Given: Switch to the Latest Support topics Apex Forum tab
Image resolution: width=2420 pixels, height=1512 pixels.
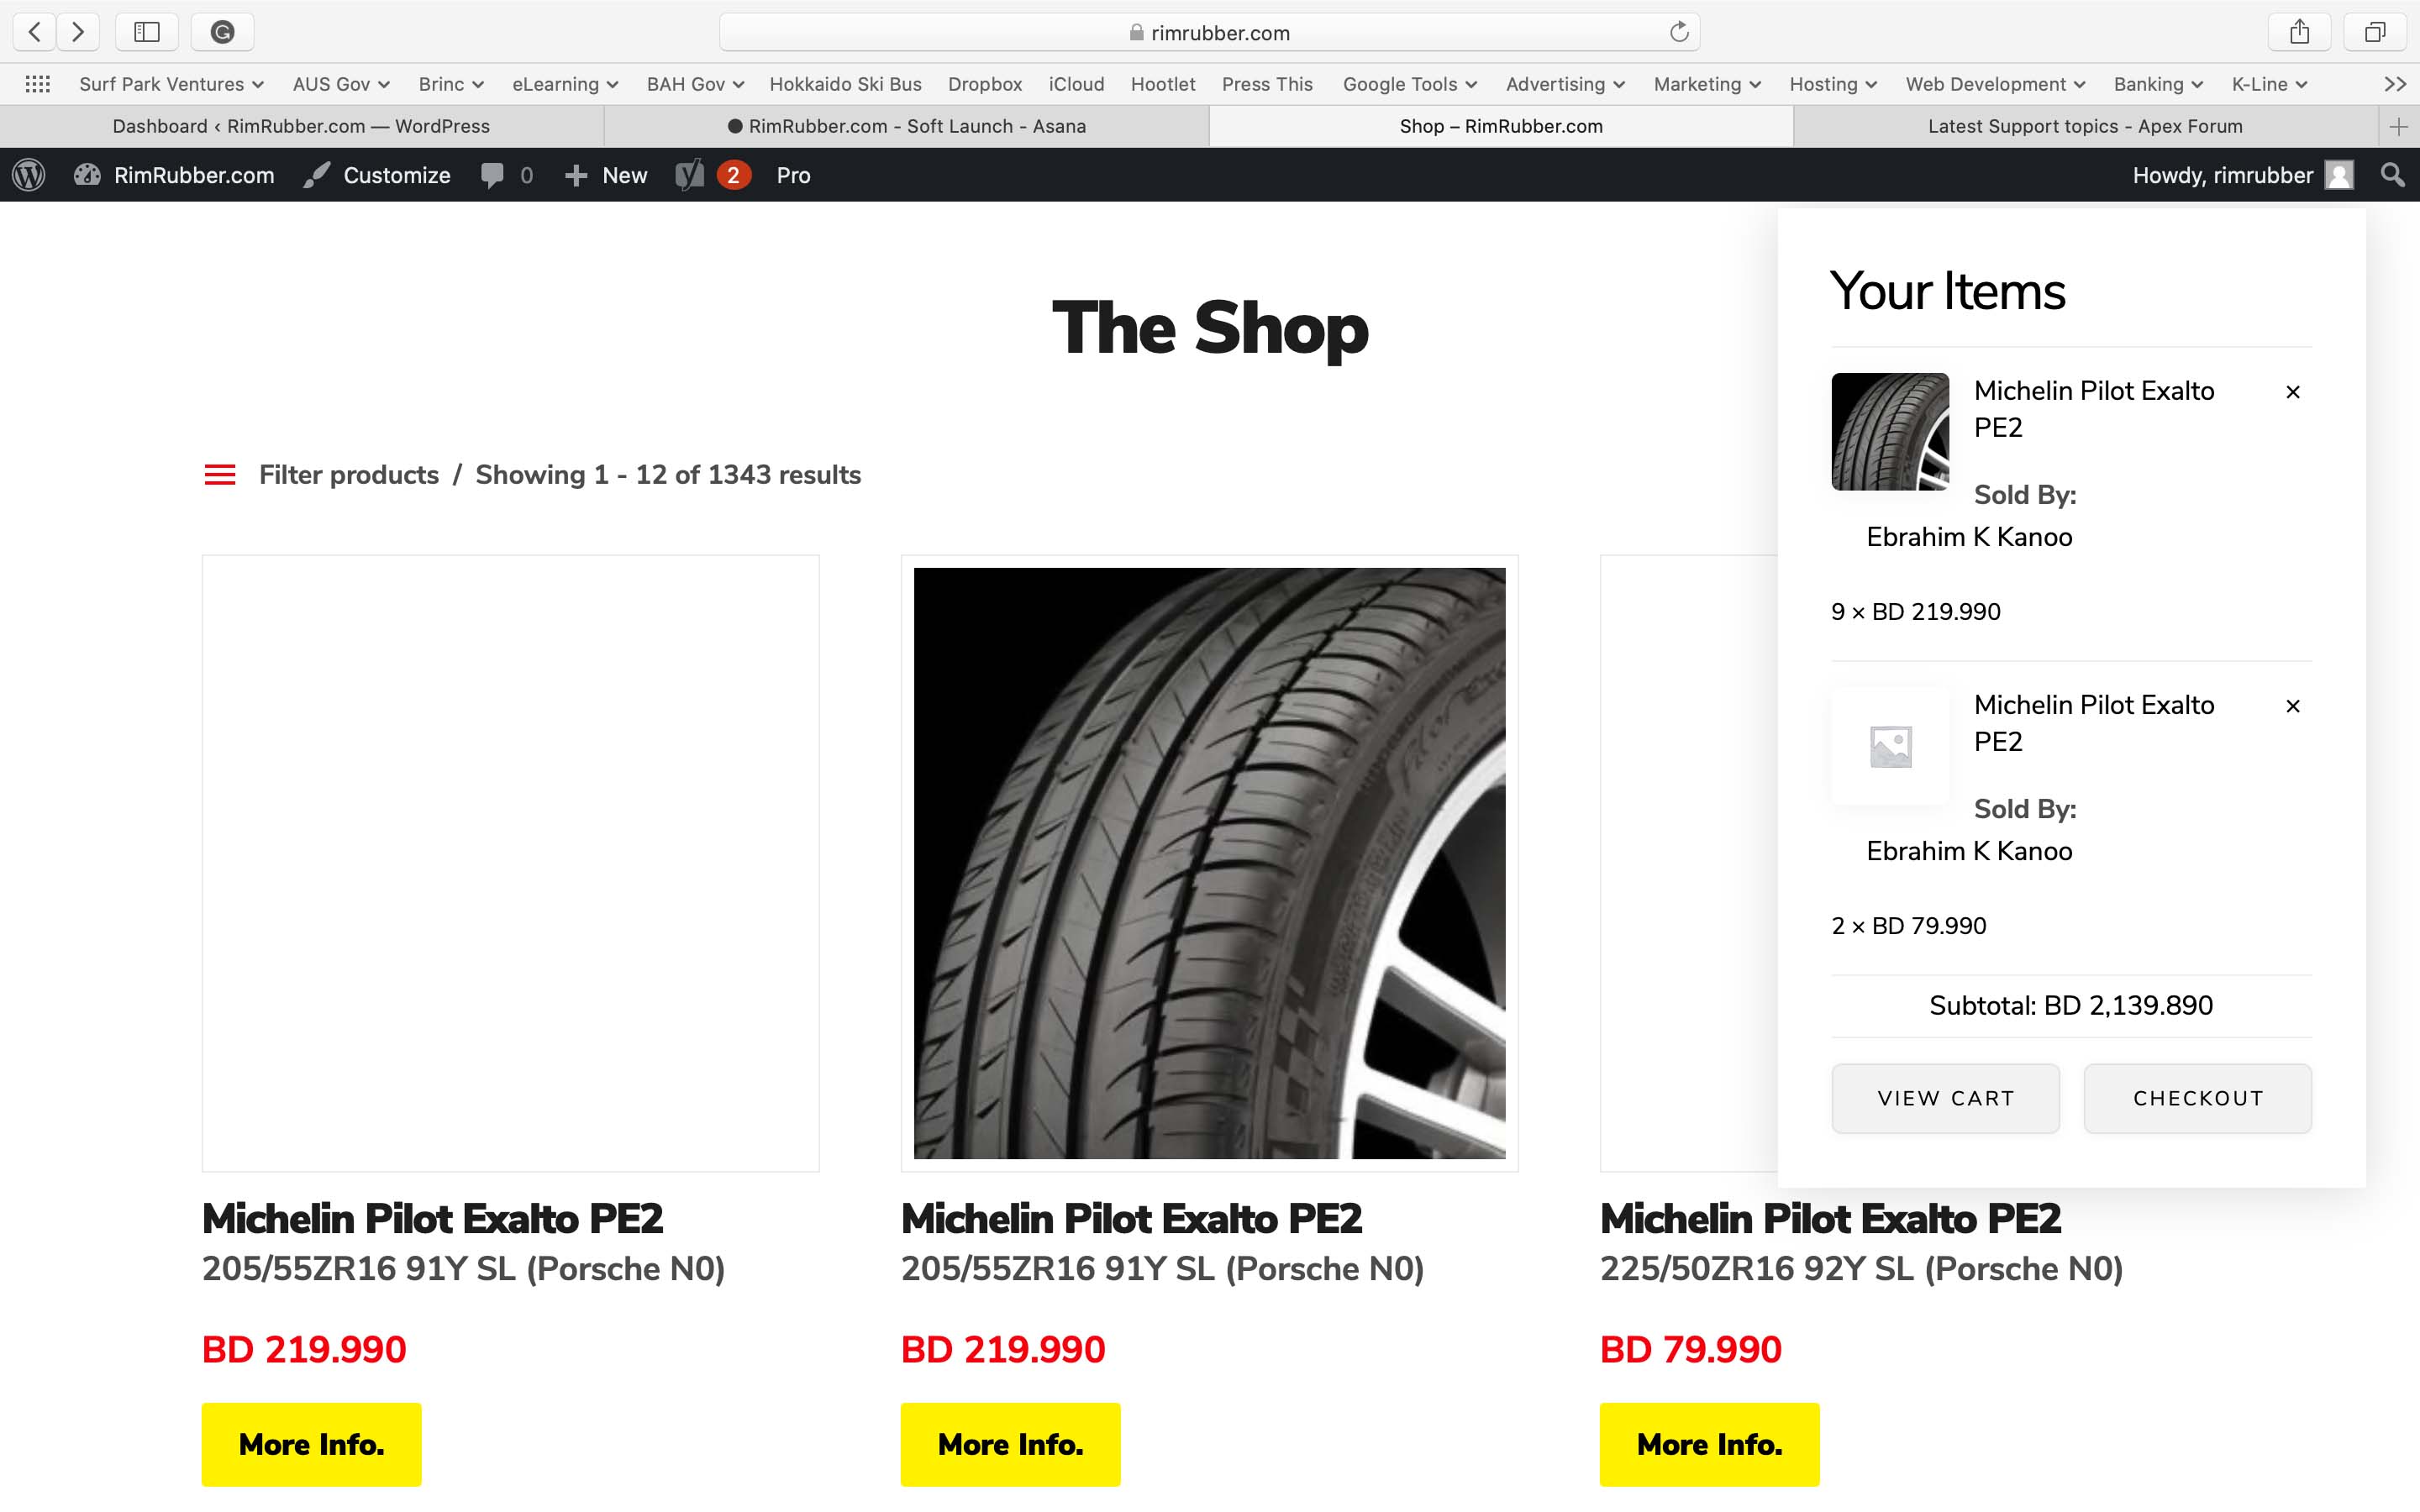Looking at the screenshot, I should click(x=2085, y=126).
